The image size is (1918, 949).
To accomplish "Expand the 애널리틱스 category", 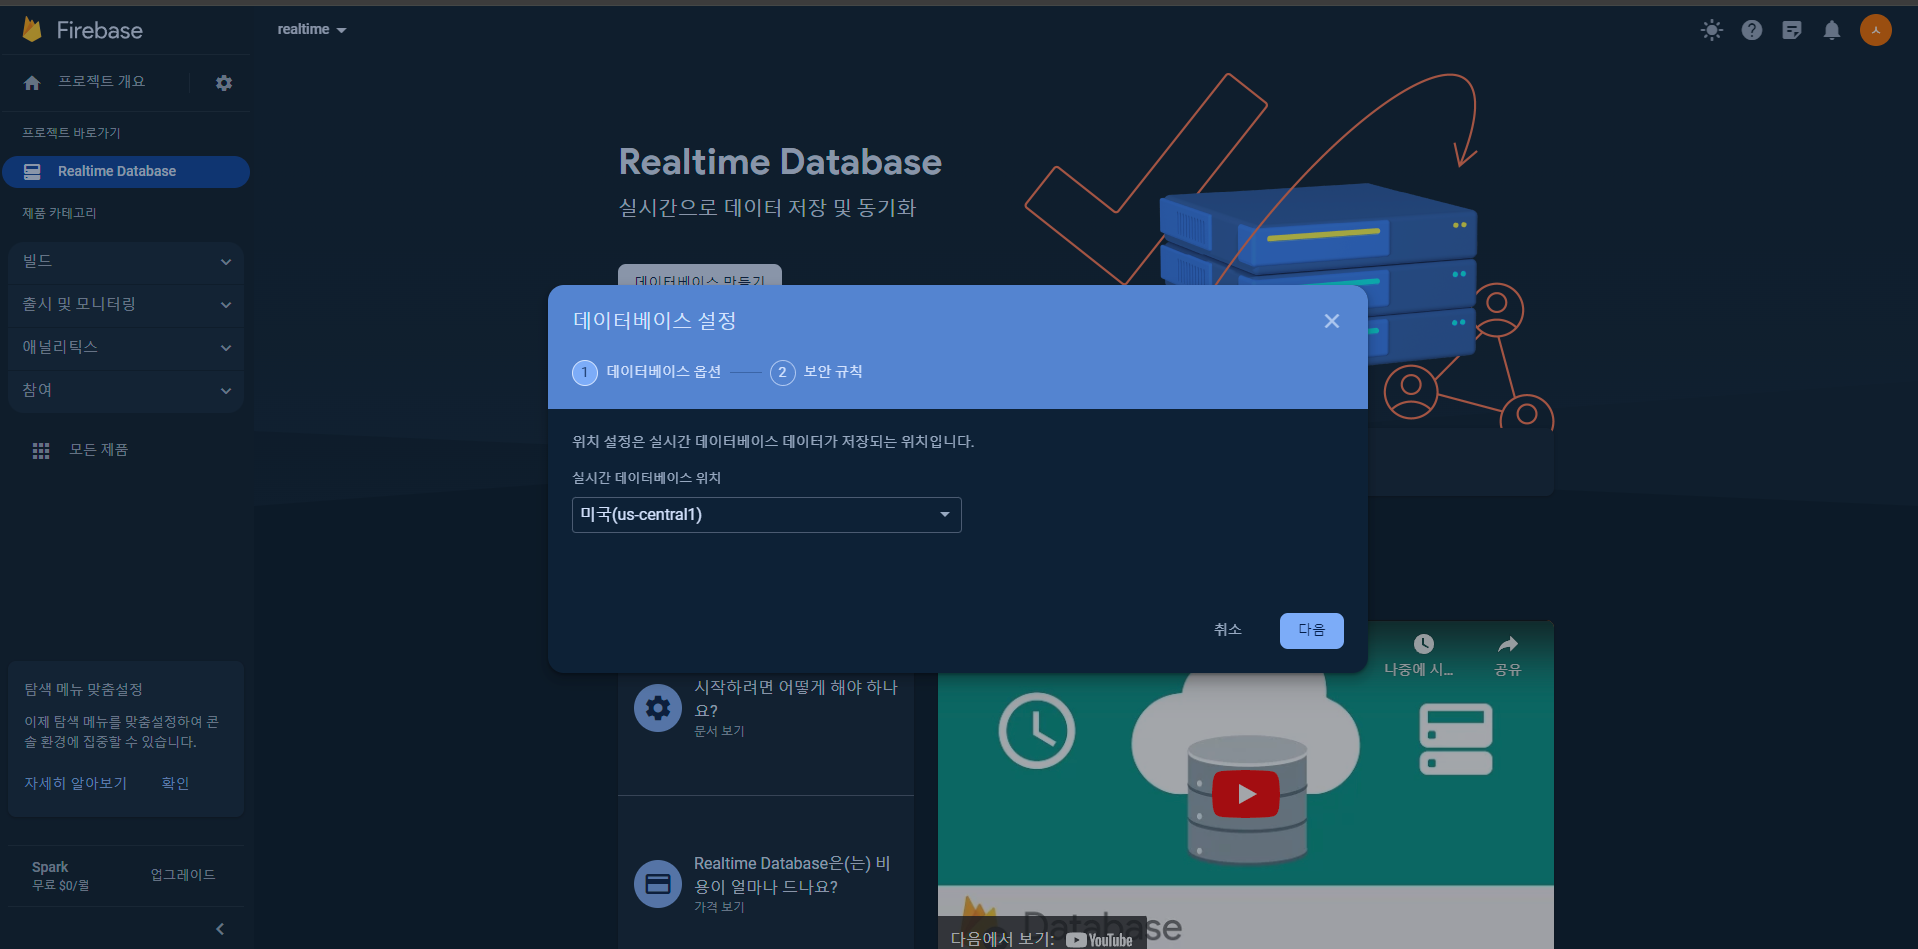I will pyautogui.click(x=126, y=347).
